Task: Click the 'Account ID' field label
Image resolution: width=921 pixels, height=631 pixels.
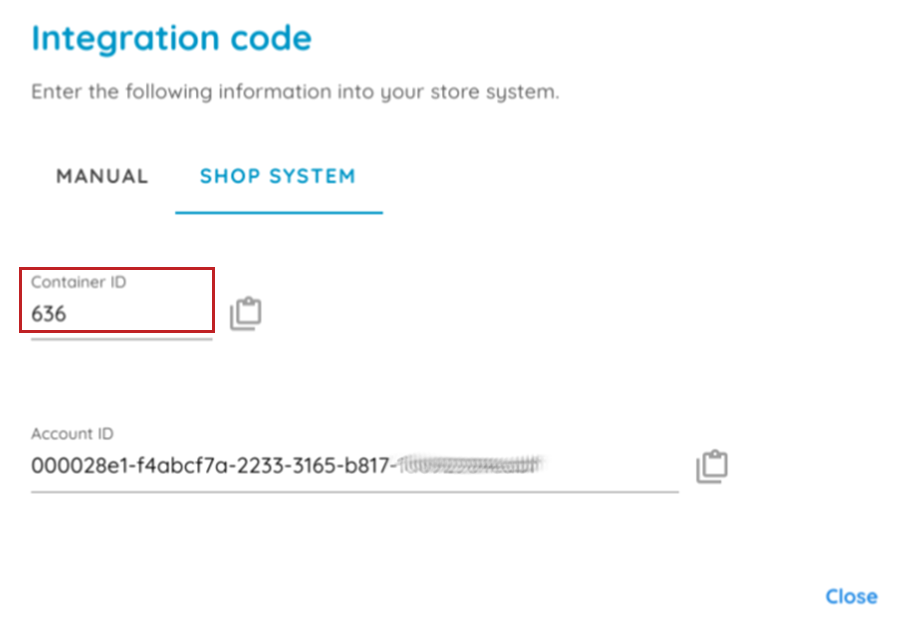Action: (x=73, y=434)
